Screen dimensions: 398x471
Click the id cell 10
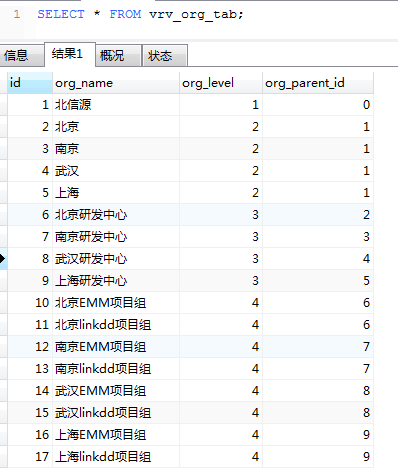coord(30,303)
